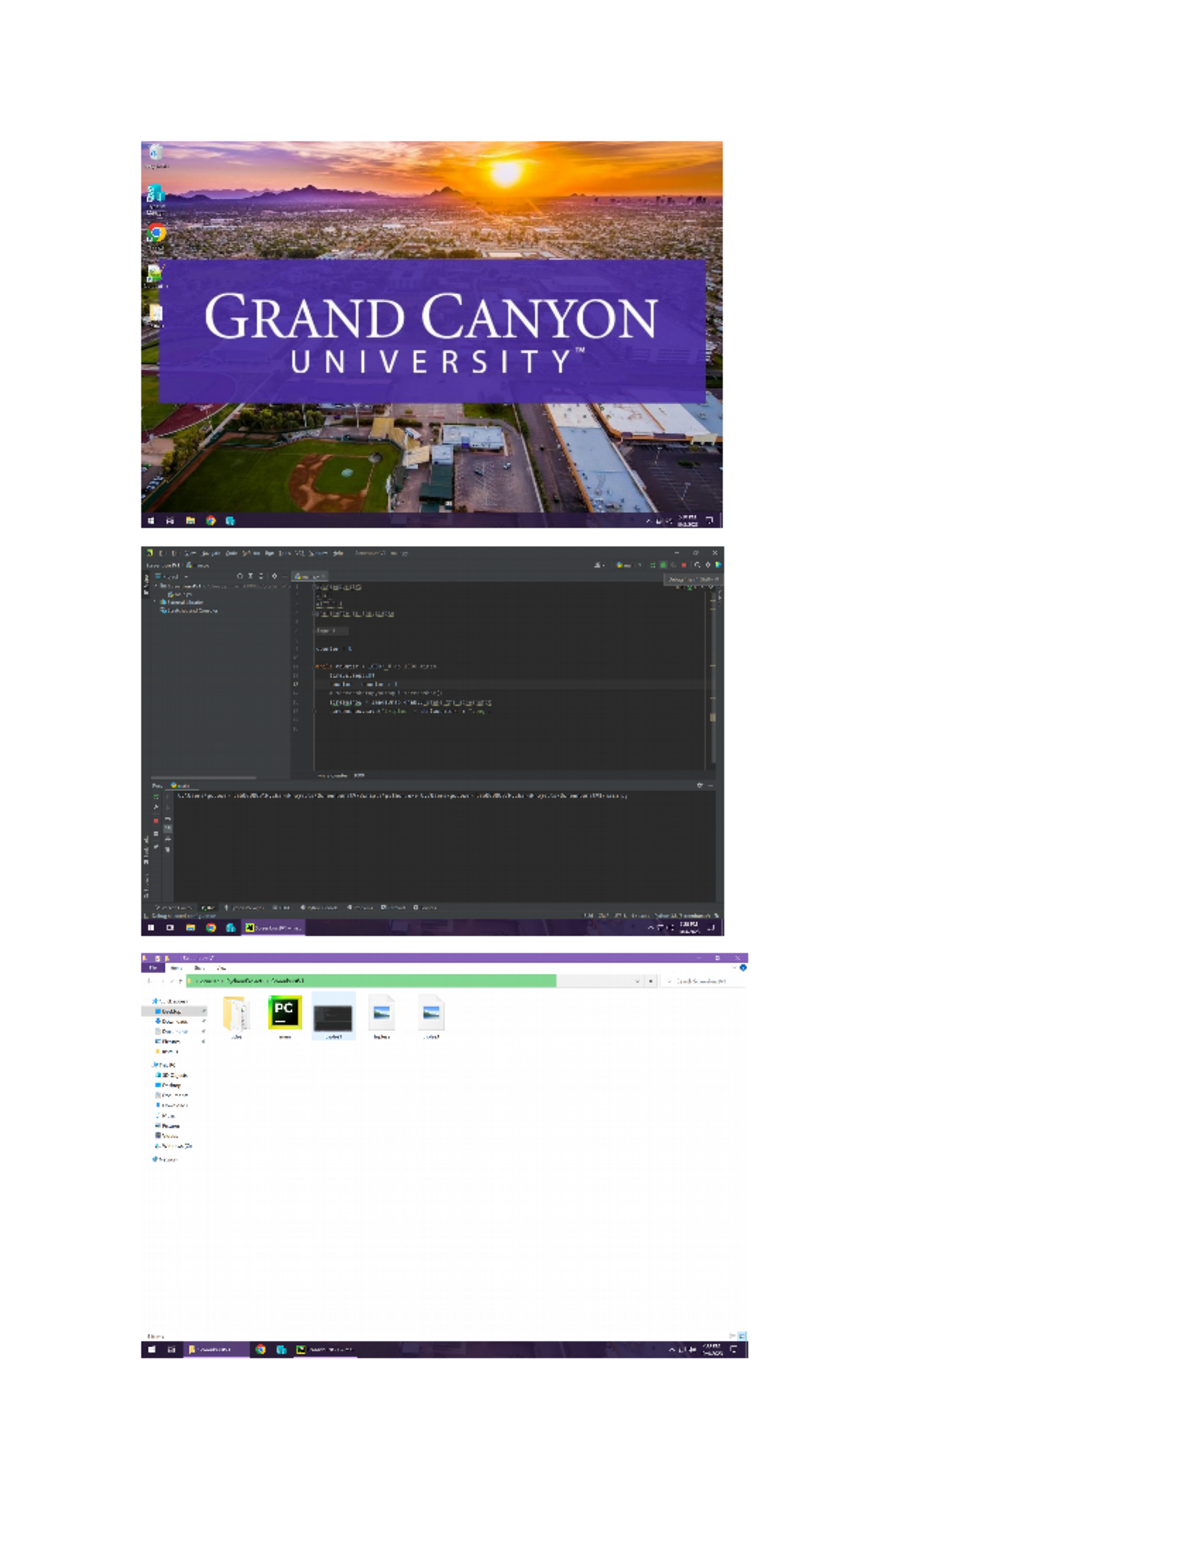Open Google Chrome from the desktop shortcut
1200x1553 pixels.
pos(156,233)
